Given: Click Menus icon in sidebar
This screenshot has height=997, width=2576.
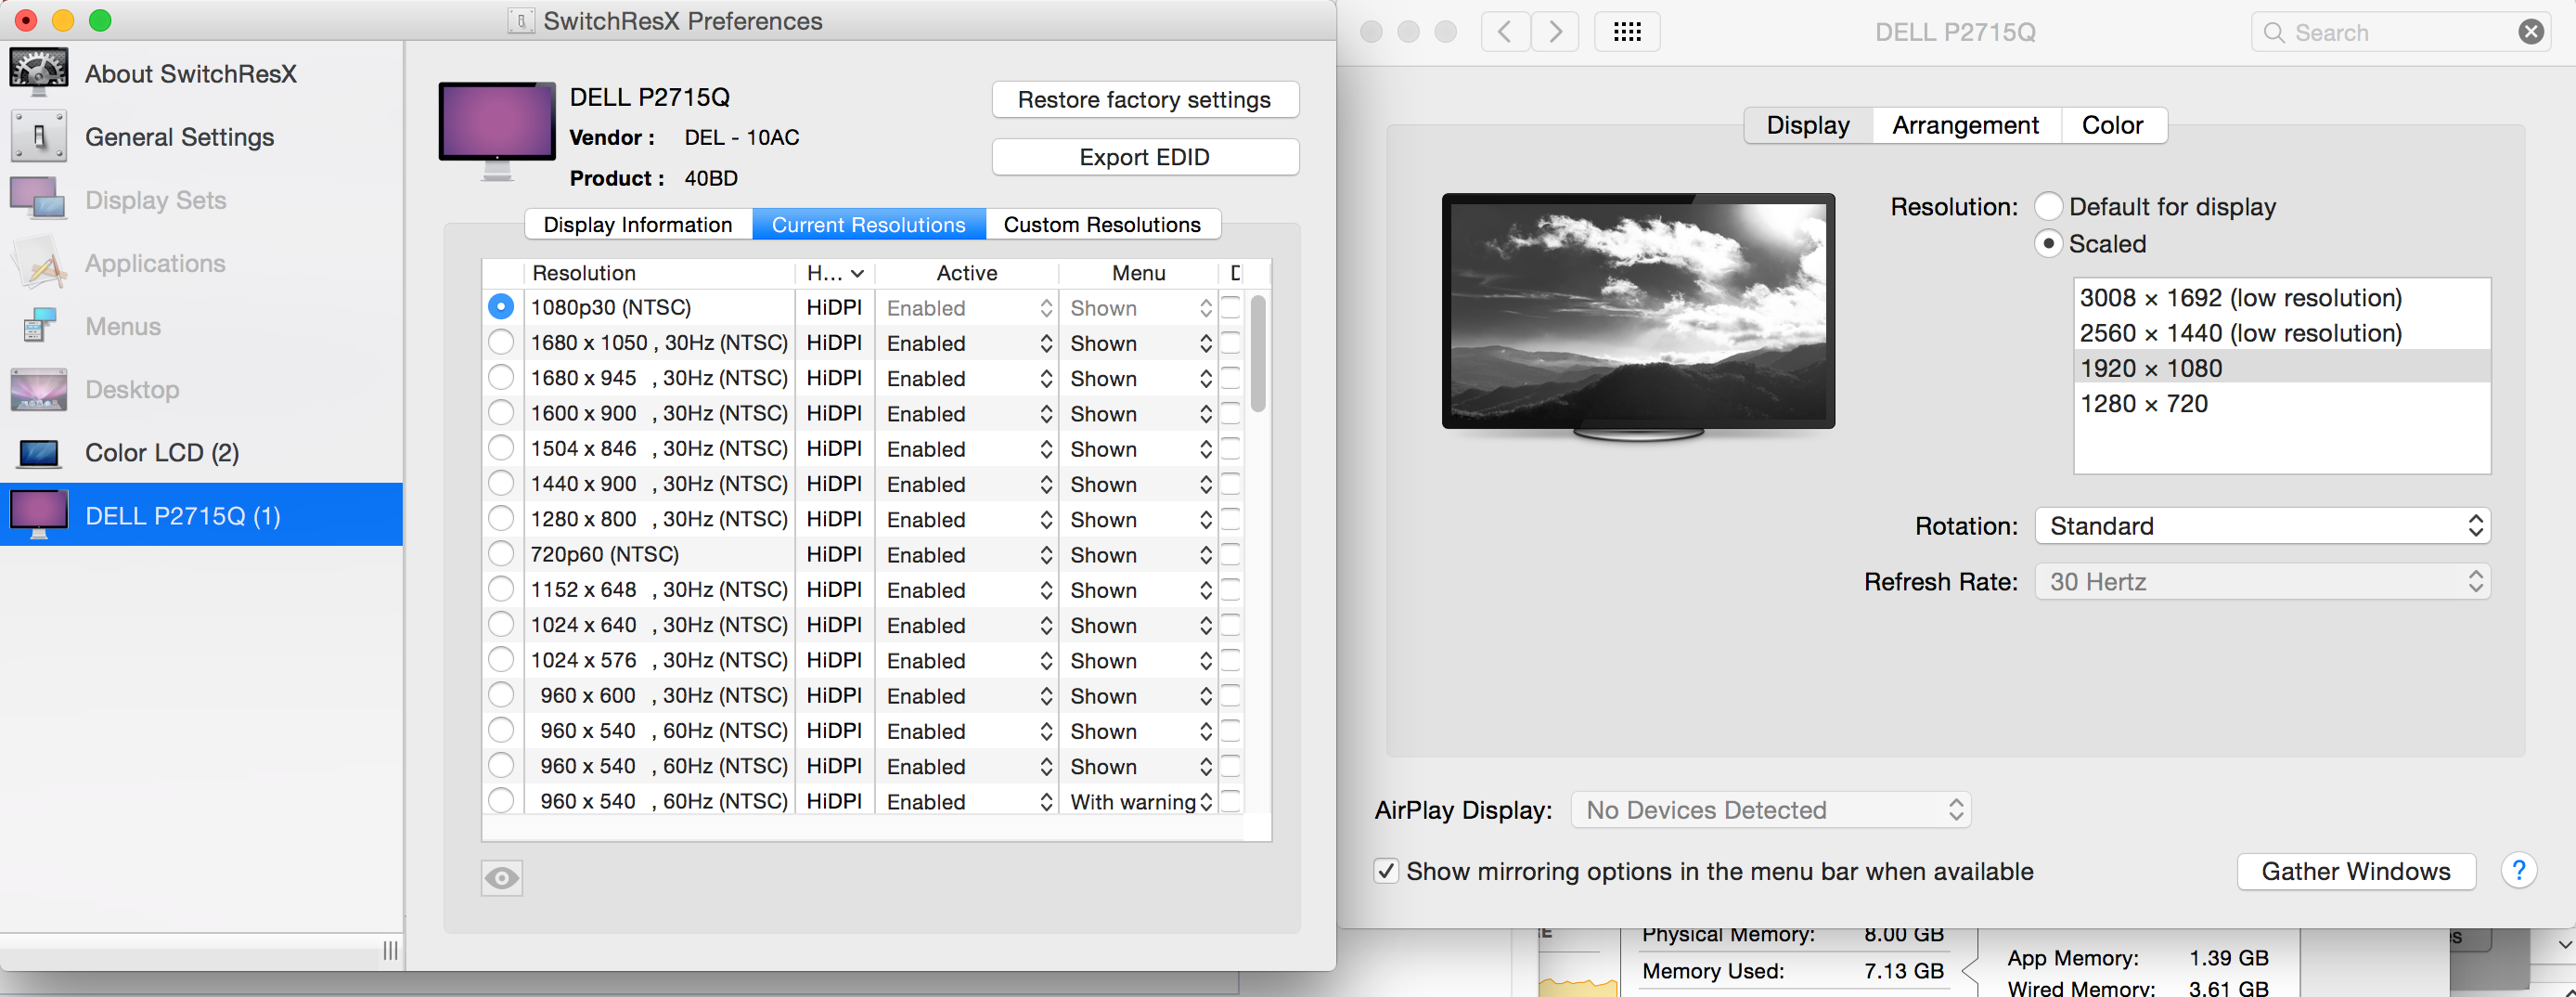Looking at the screenshot, I should click(39, 326).
